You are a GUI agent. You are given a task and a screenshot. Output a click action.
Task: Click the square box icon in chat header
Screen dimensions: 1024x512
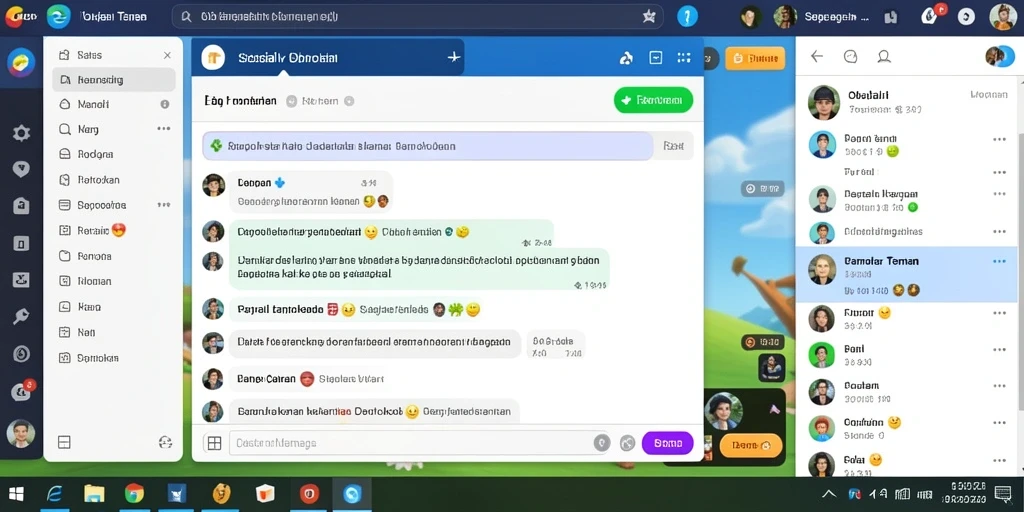pyautogui.click(x=656, y=58)
